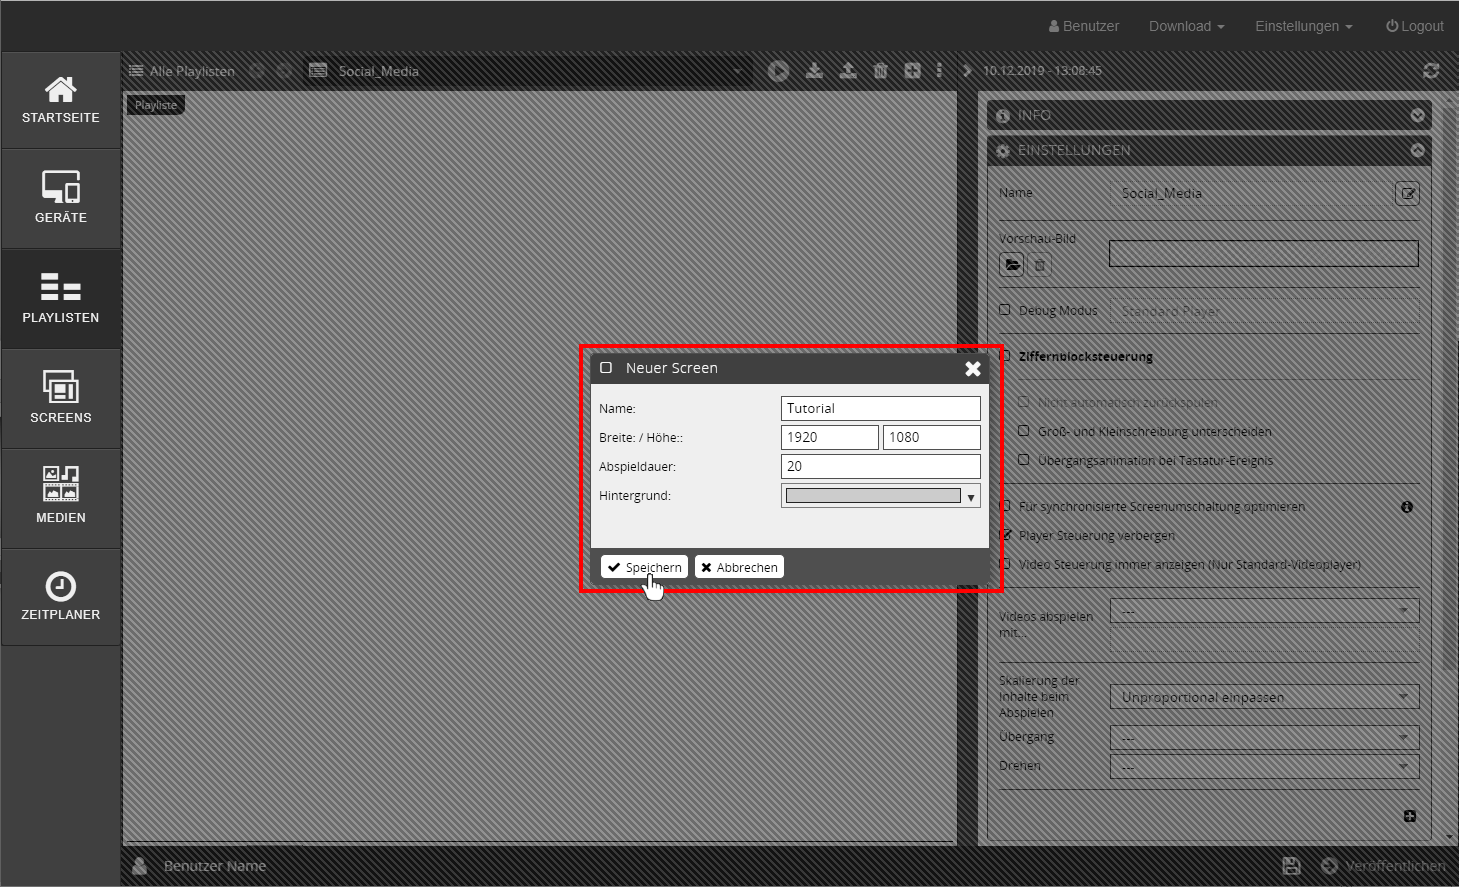Open the Skalierung Unproportional einpassen dropdown
This screenshot has width=1459, height=887.
coord(1264,697)
